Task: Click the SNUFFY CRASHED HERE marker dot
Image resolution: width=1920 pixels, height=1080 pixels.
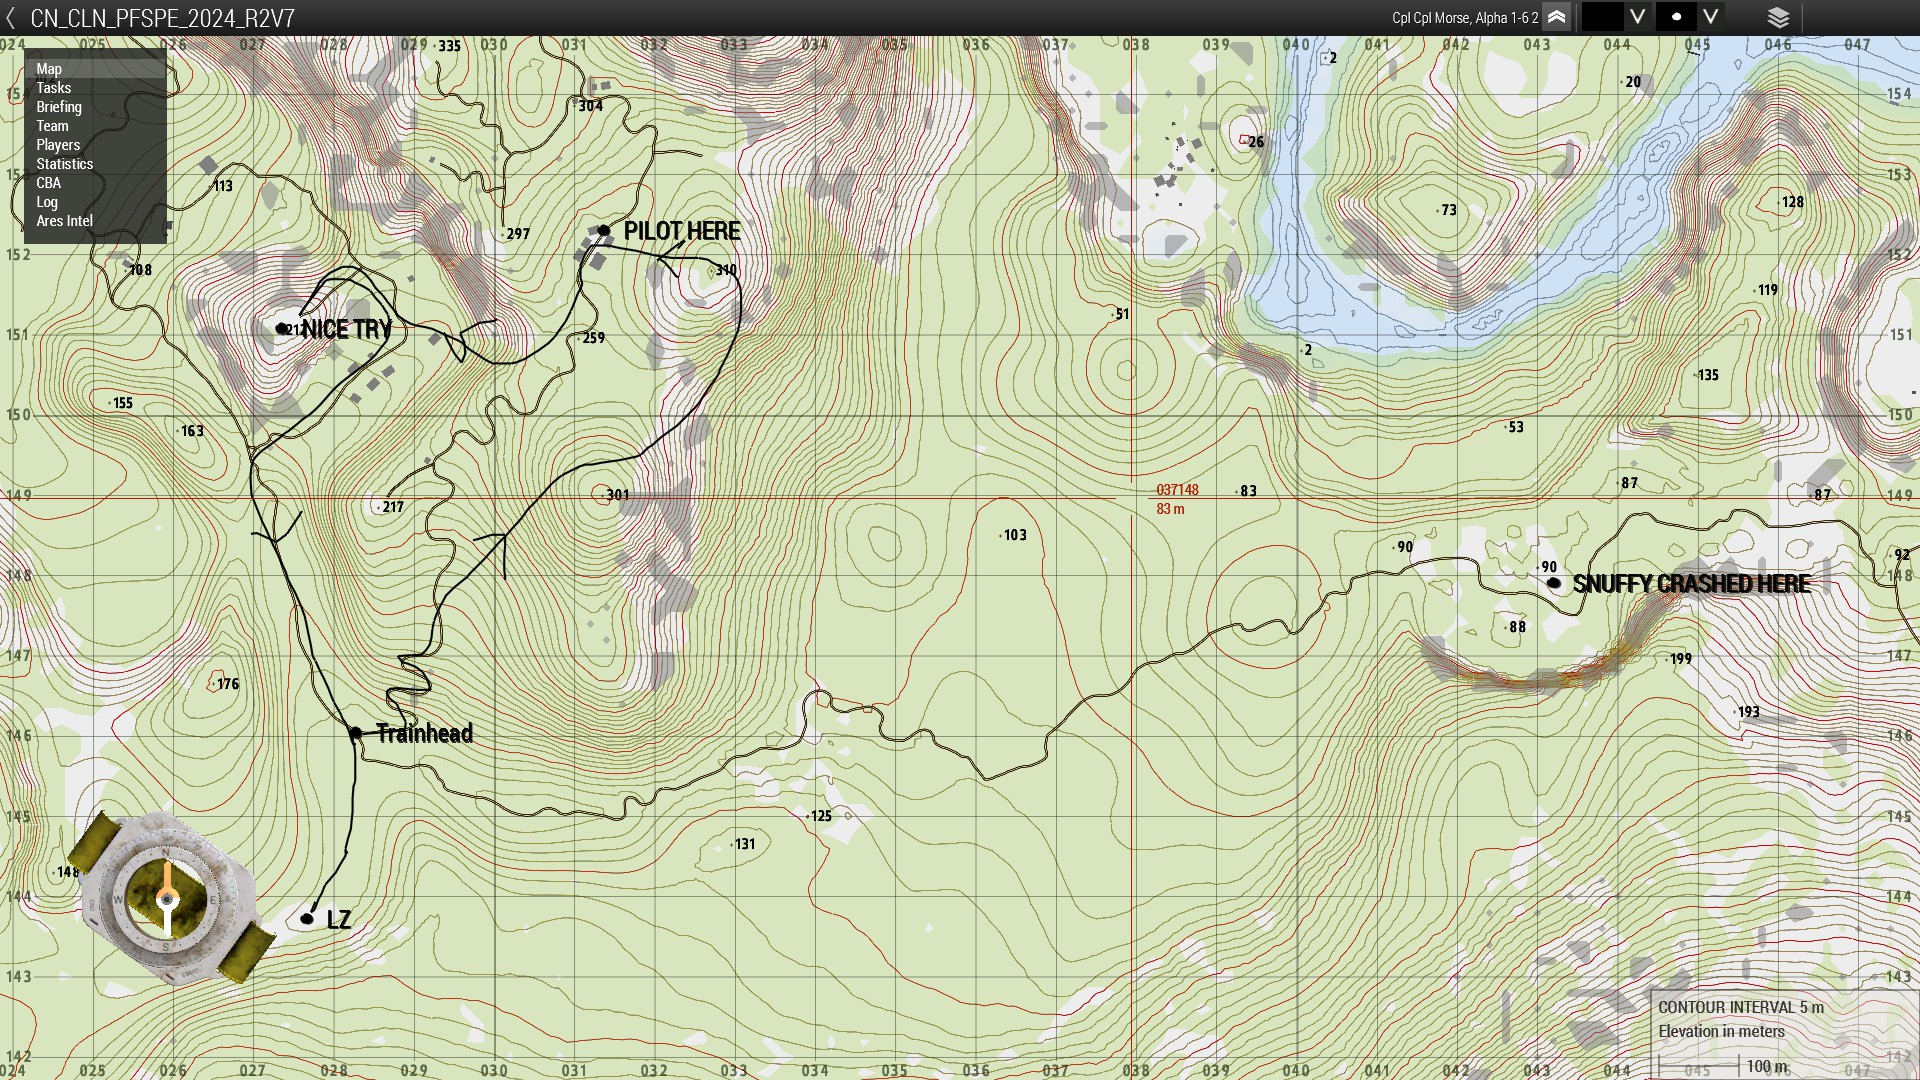Action: 1553,583
